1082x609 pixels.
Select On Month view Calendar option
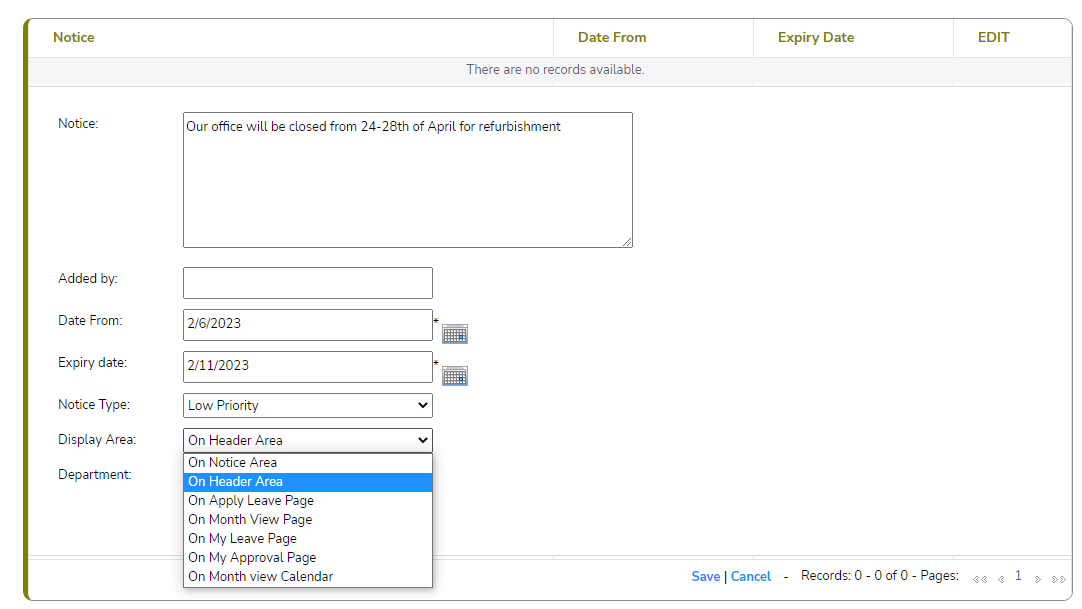click(308, 576)
